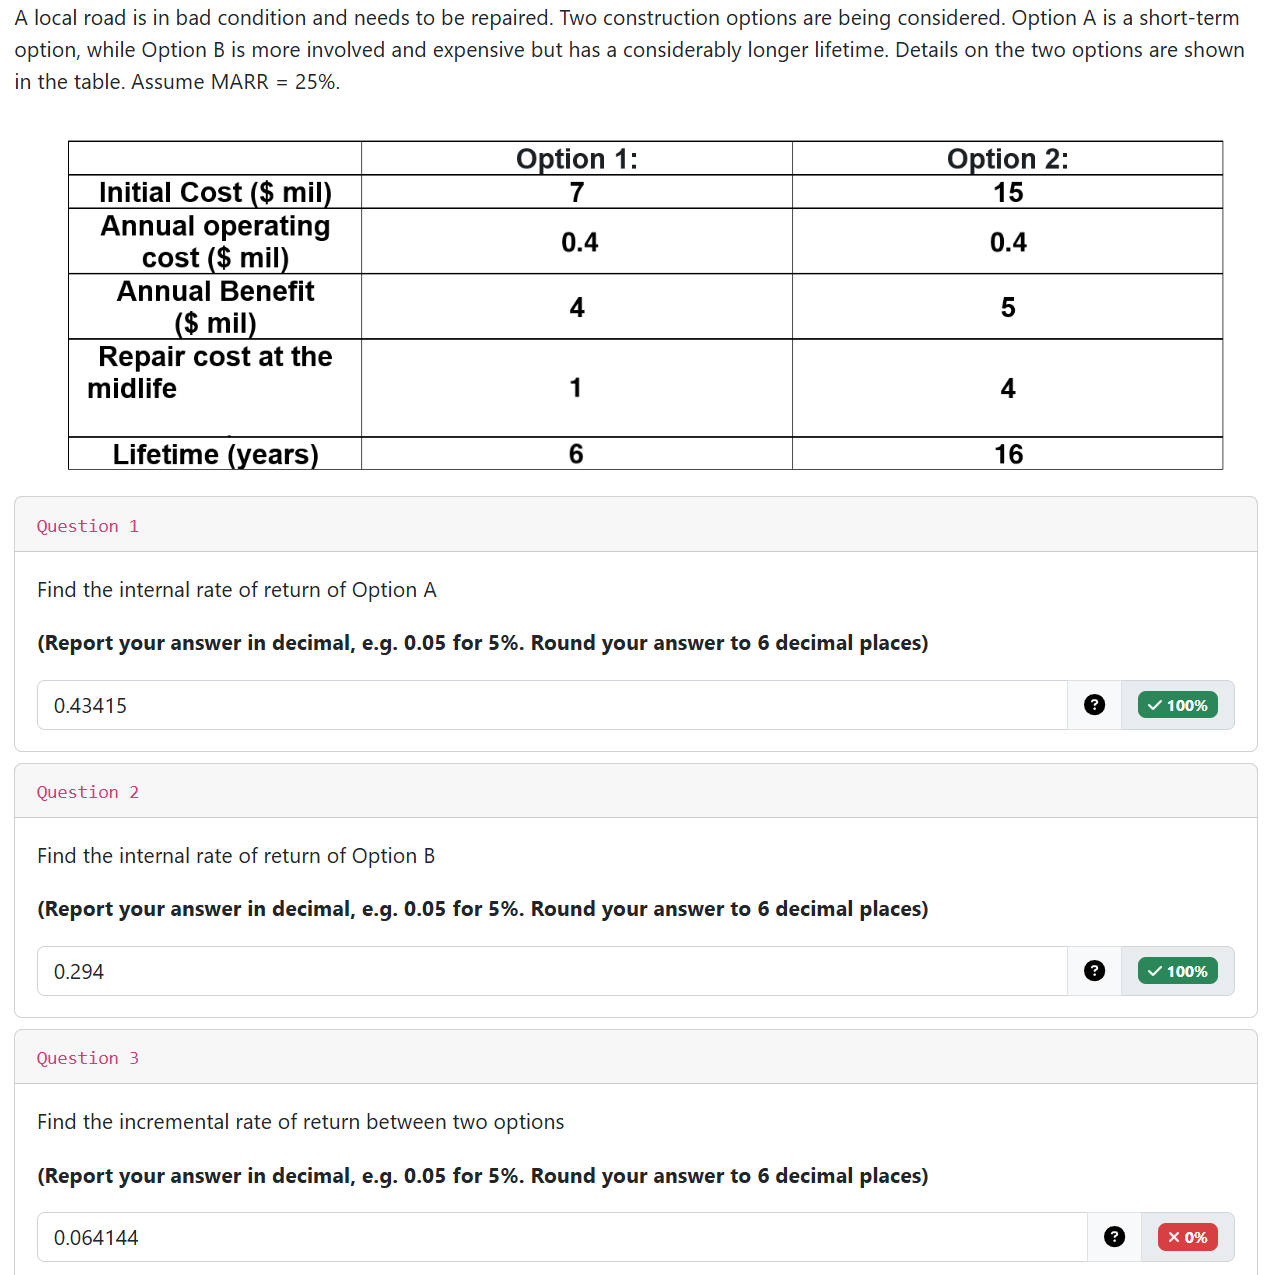
Task: Click the help icon next to Question 3 answer
Action: tap(1114, 1237)
